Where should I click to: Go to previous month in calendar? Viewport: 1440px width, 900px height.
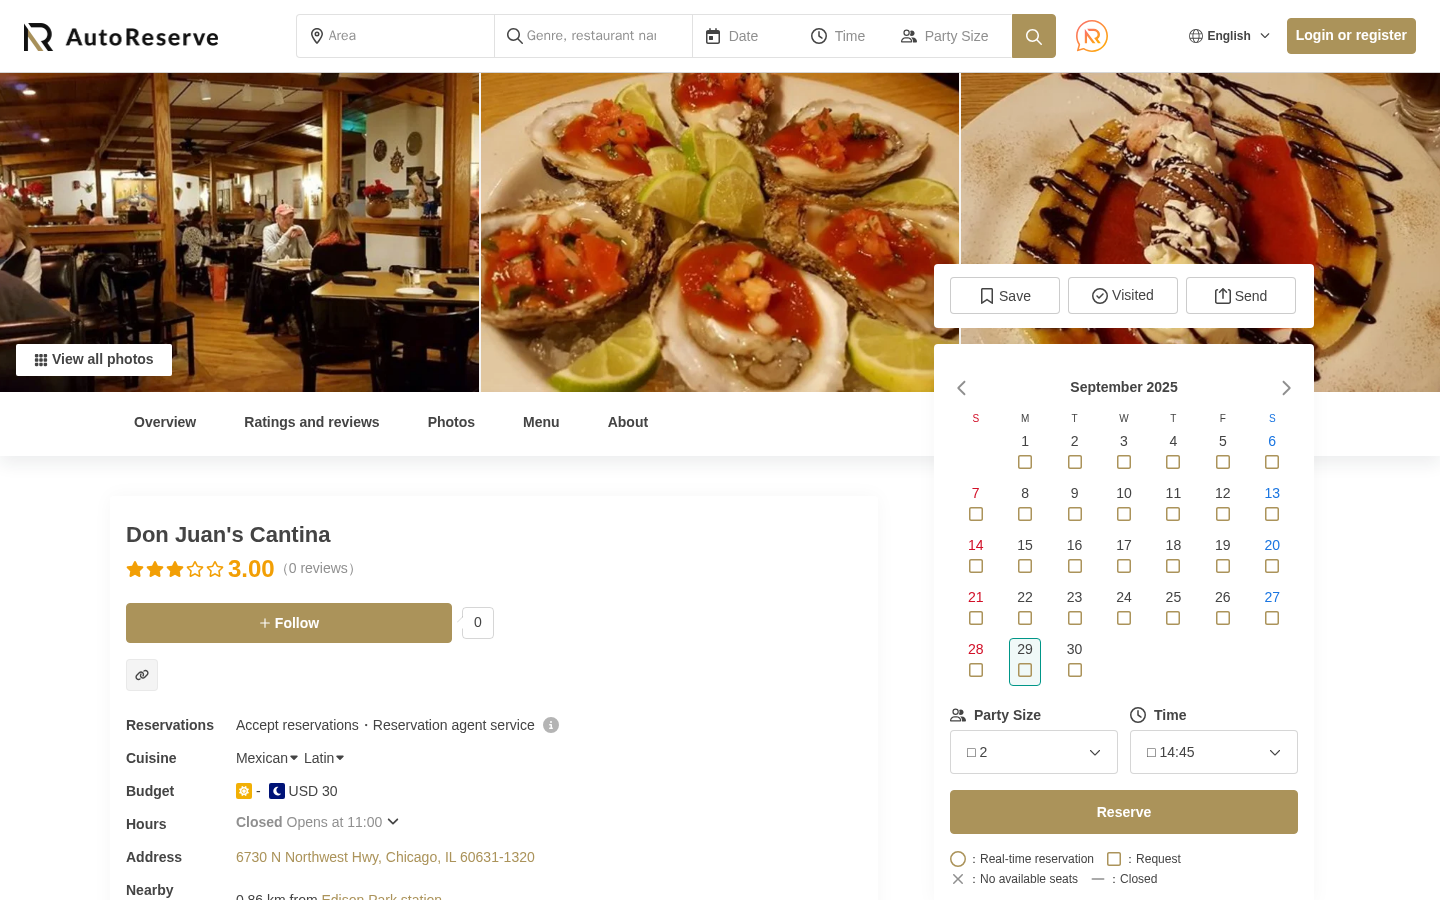(962, 388)
